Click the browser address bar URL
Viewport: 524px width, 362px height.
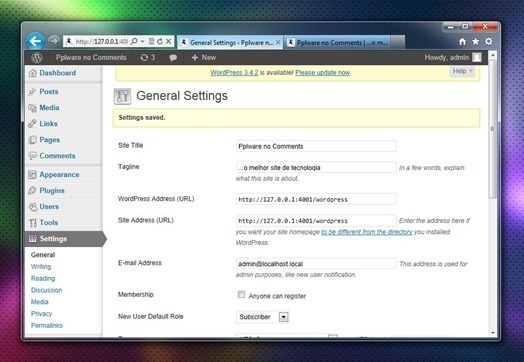(x=102, y=41)
